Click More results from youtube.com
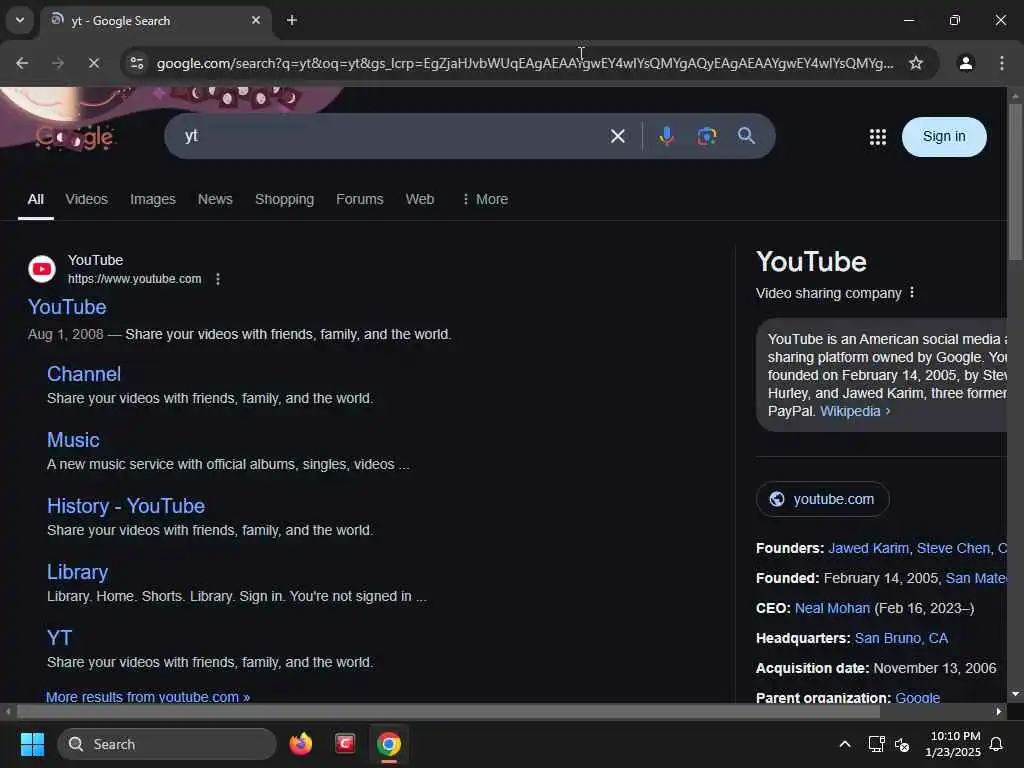This screenshot has height=768, width=1024. coord(148,697)
